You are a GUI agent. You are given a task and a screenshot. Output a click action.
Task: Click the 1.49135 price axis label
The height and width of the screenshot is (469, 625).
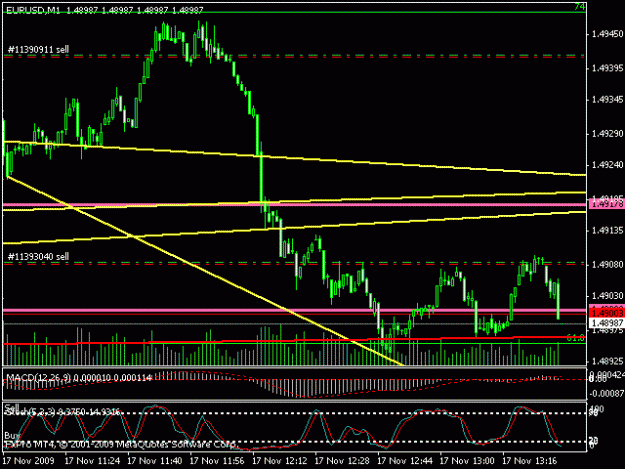tap(607, 231)
